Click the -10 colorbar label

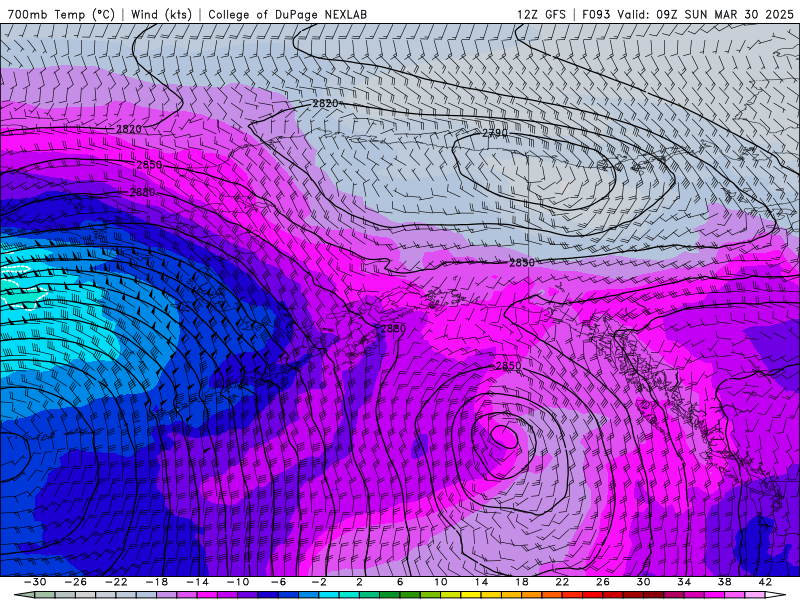238,582
